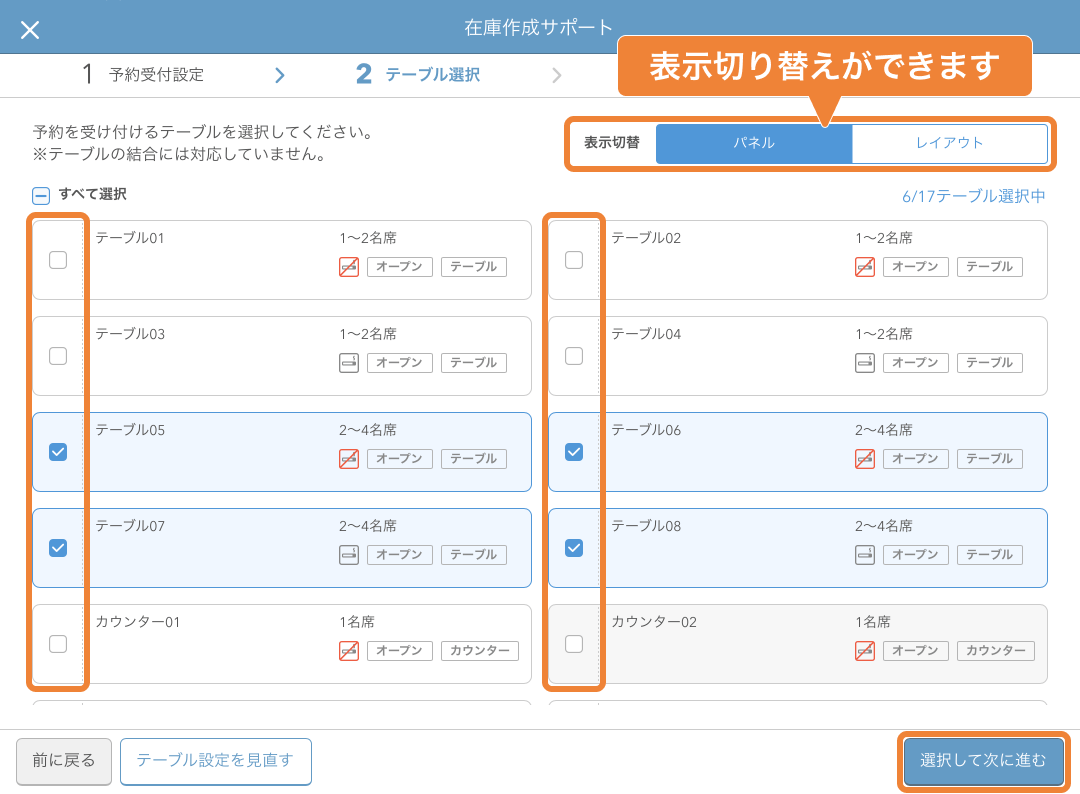Click 選択して次に進む to proceed

click(983, 761)
